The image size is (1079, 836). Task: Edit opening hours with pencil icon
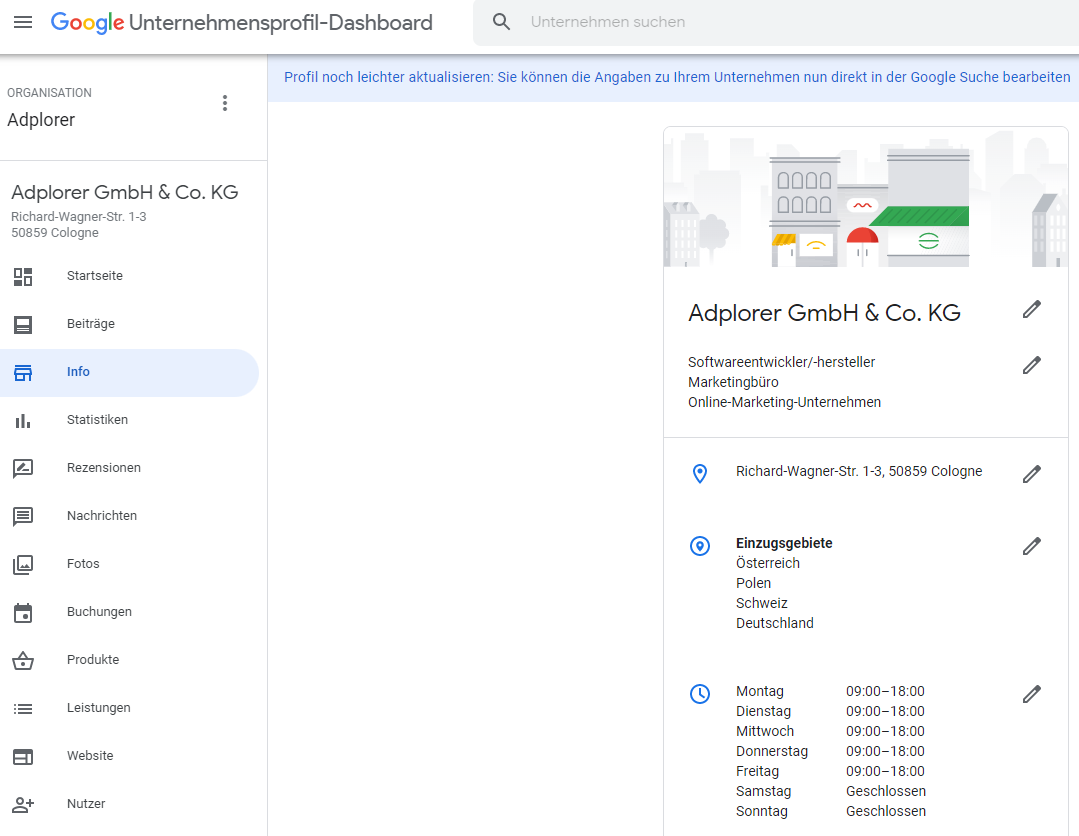tap(1032, 694)
